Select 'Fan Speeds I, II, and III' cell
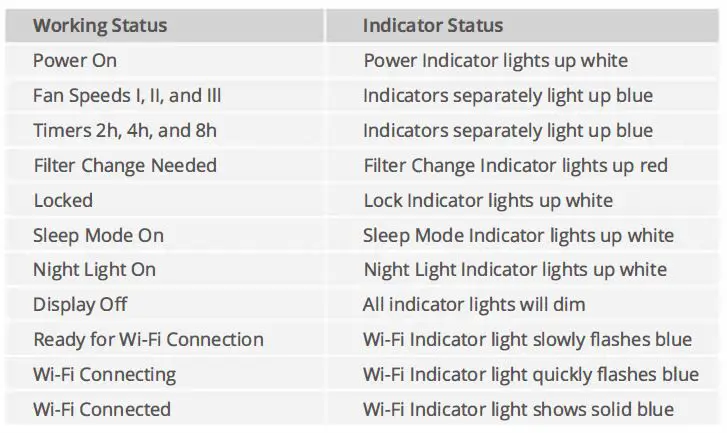This screenshot has height=433, width=727. click(126, 95)
